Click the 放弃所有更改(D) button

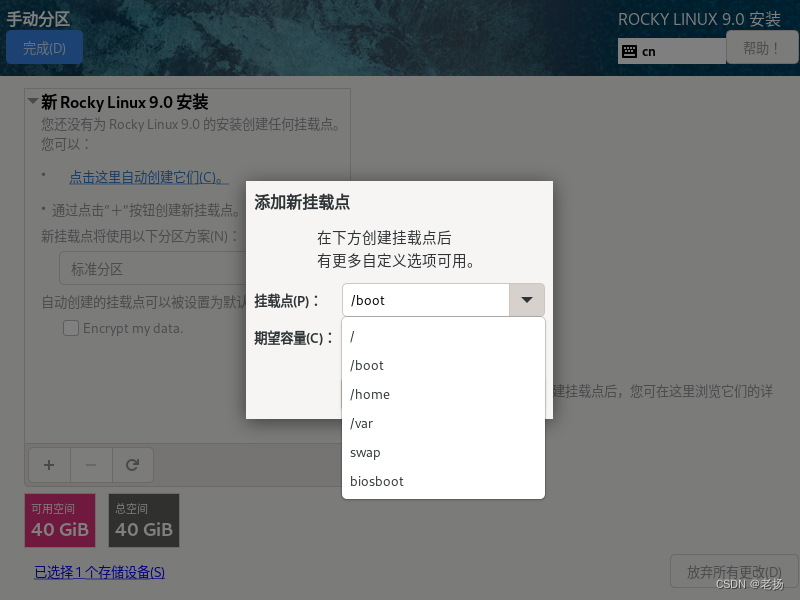[734, 572]
